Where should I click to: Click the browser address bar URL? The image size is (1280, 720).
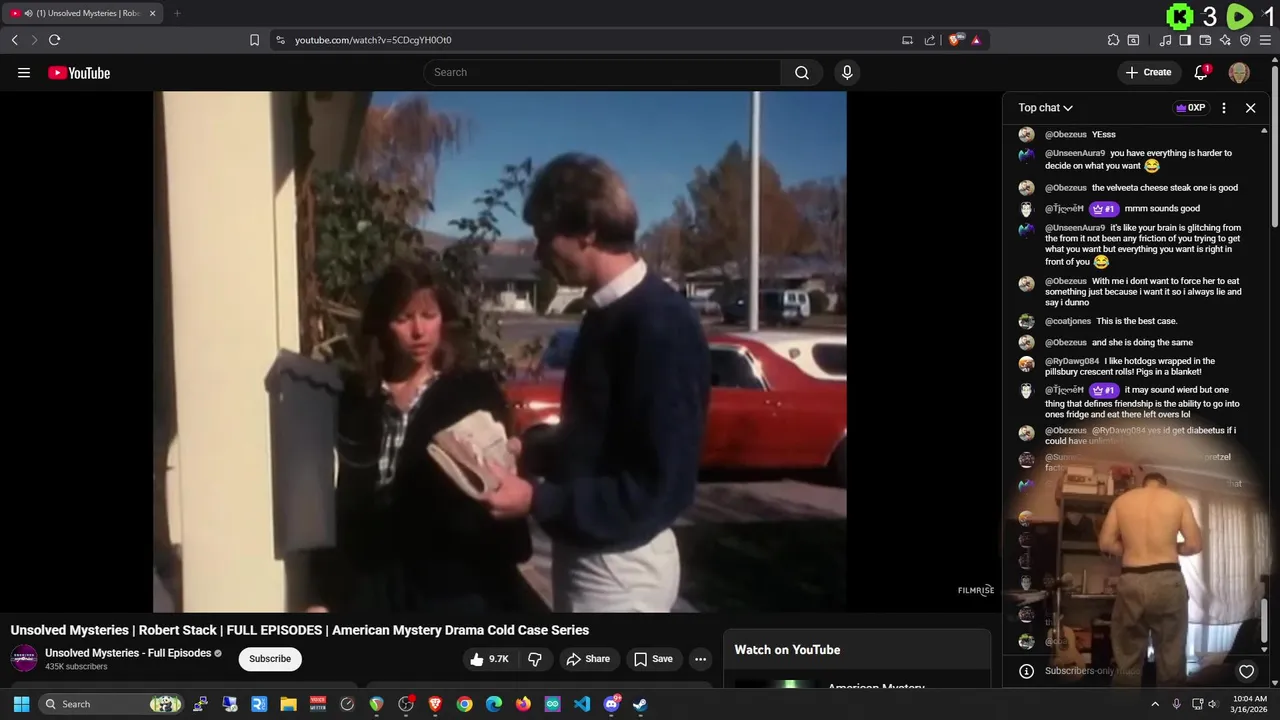pyautogui.click(x=373, y=40)
